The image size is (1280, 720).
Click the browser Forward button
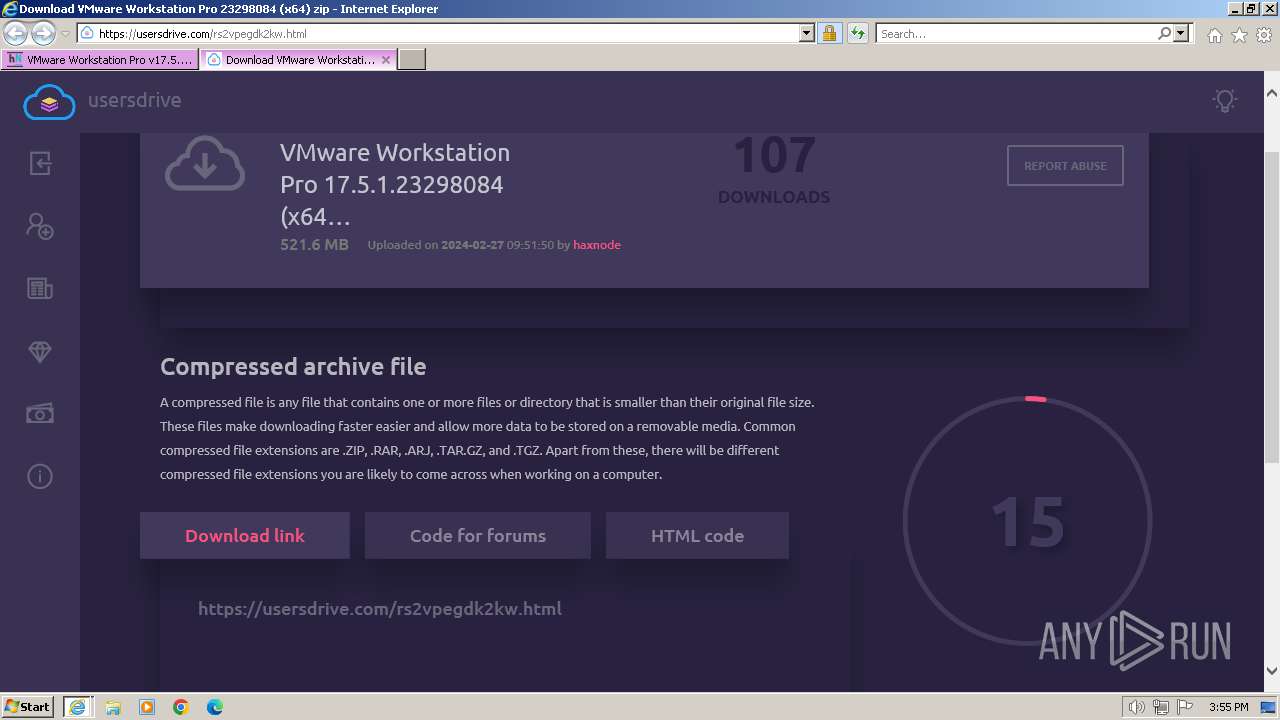pos(43,33)
